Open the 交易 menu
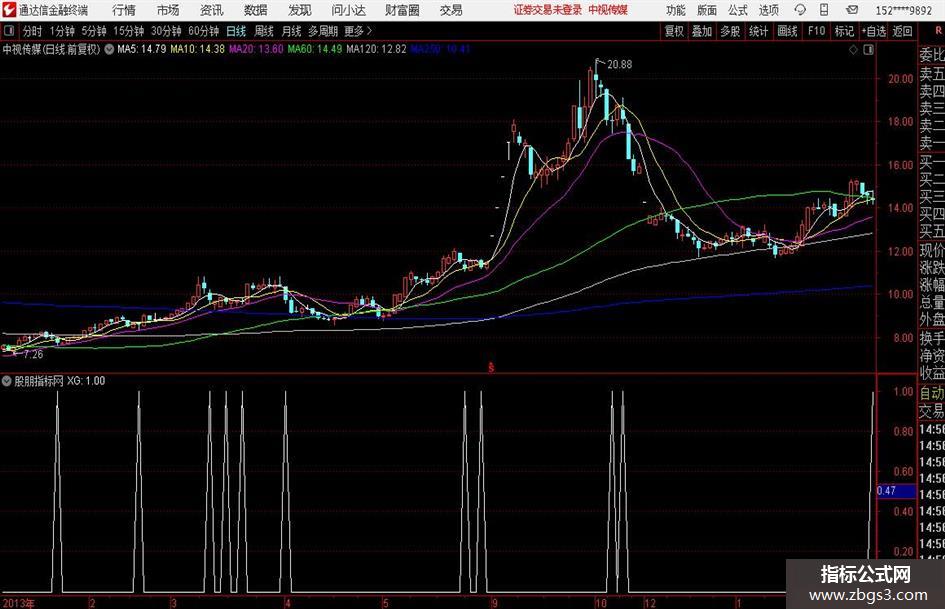Viewport: 945px width, 609px height. 451,10
